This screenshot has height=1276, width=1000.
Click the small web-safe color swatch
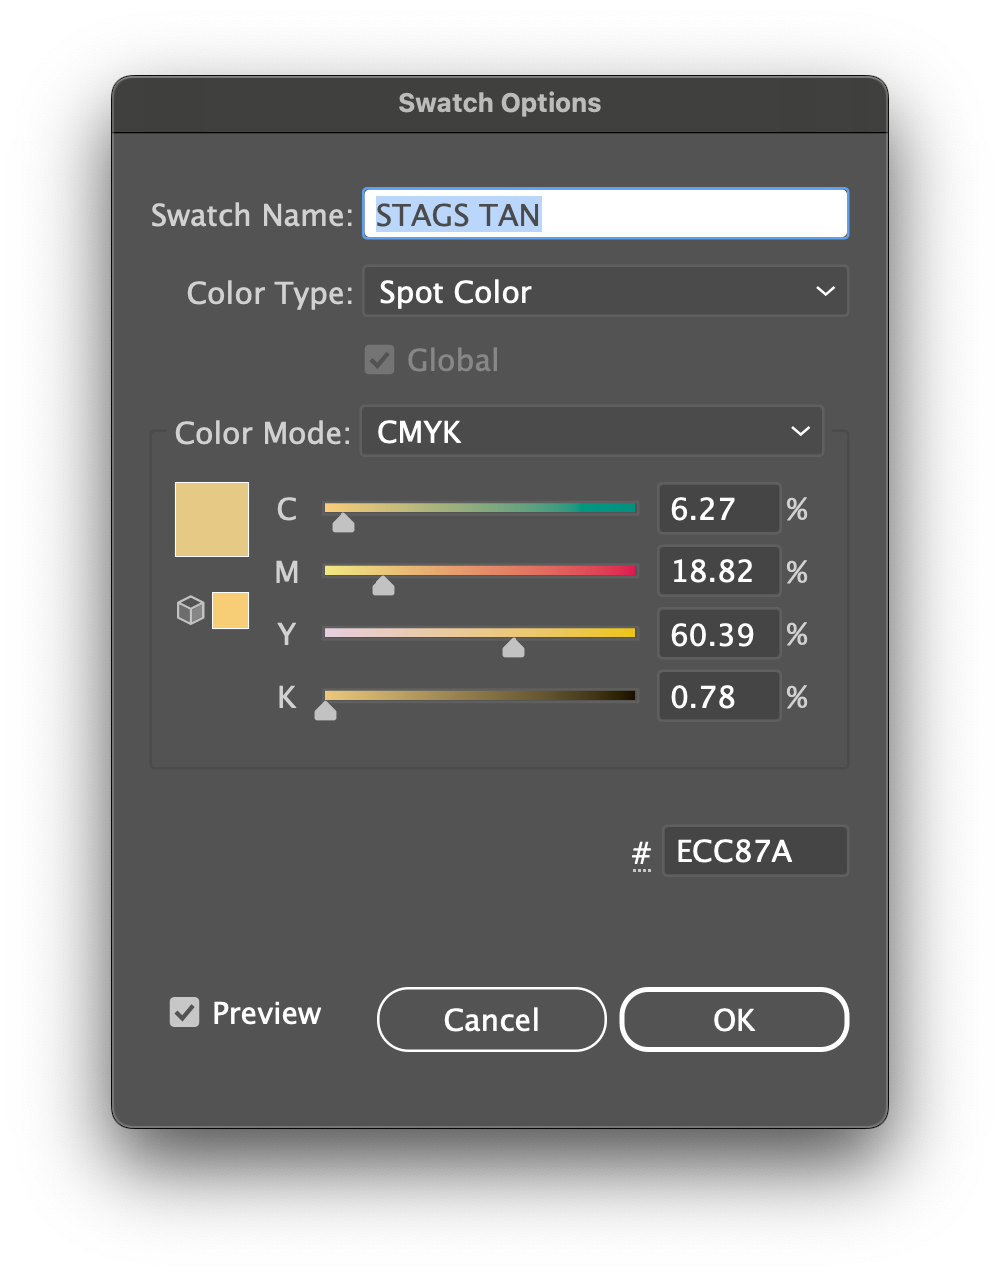pos(230,610)
